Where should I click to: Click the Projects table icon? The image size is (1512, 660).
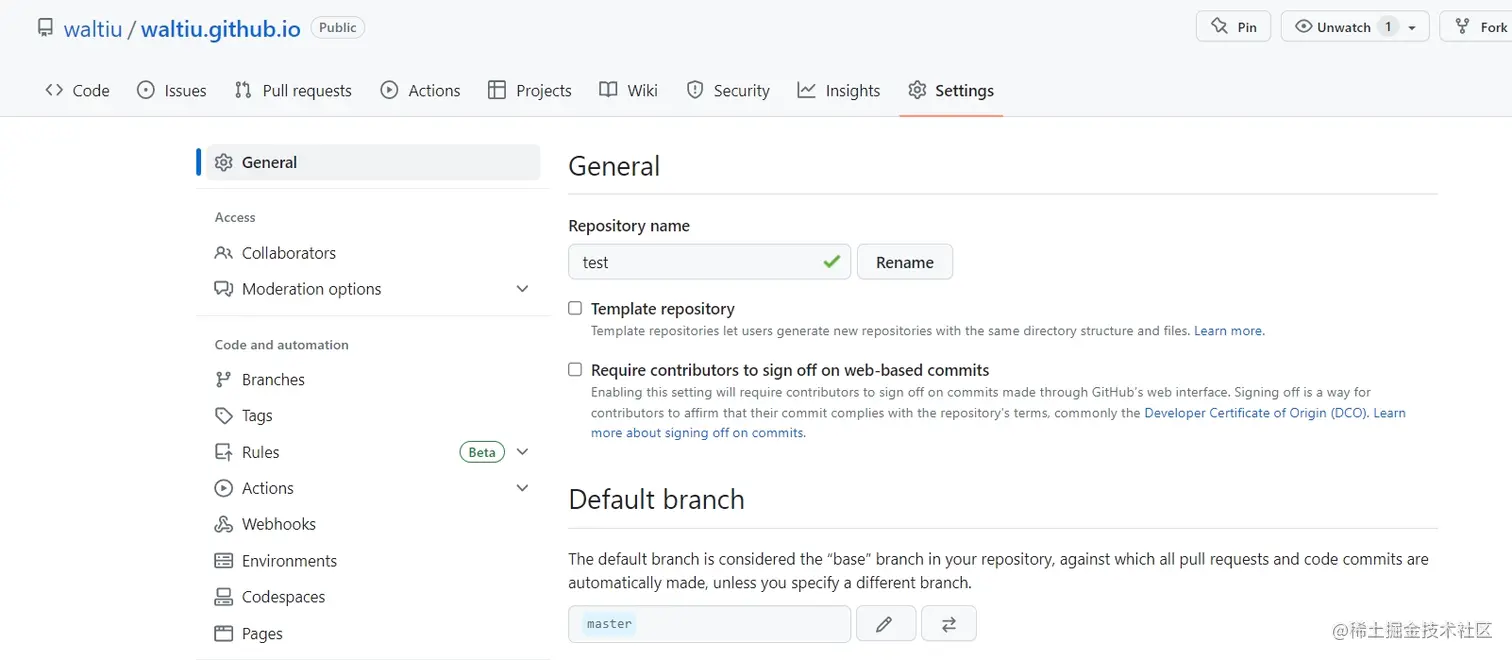click(497, 90)
